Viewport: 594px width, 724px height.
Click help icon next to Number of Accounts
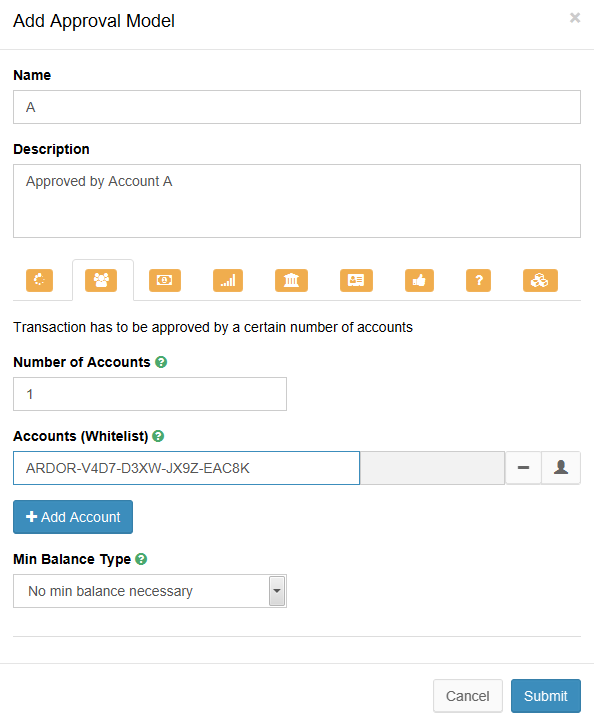[x=161, y=362]
